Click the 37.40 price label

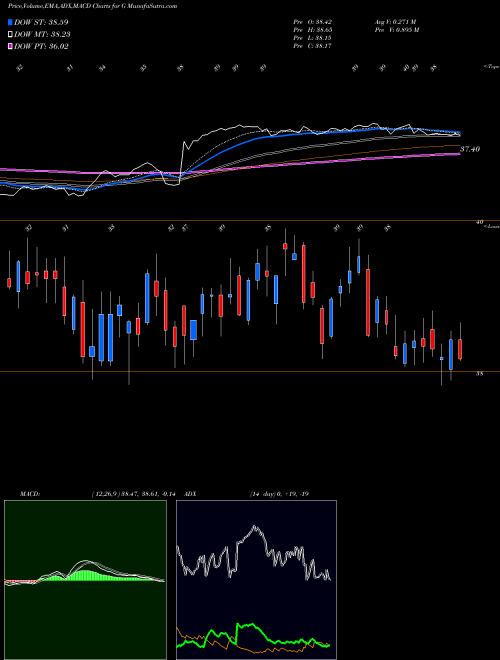[x=470, y=149]
